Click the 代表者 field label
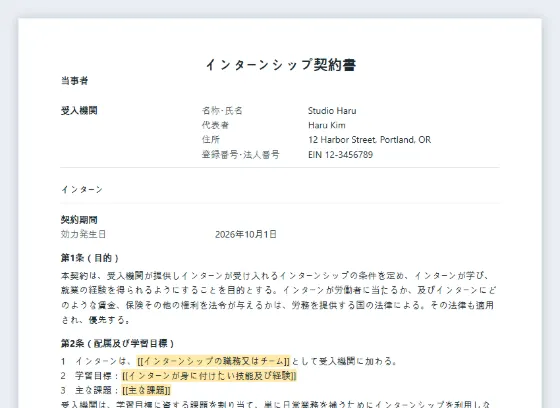The height and width of the screenshot is (408, 560). (215, 125)
